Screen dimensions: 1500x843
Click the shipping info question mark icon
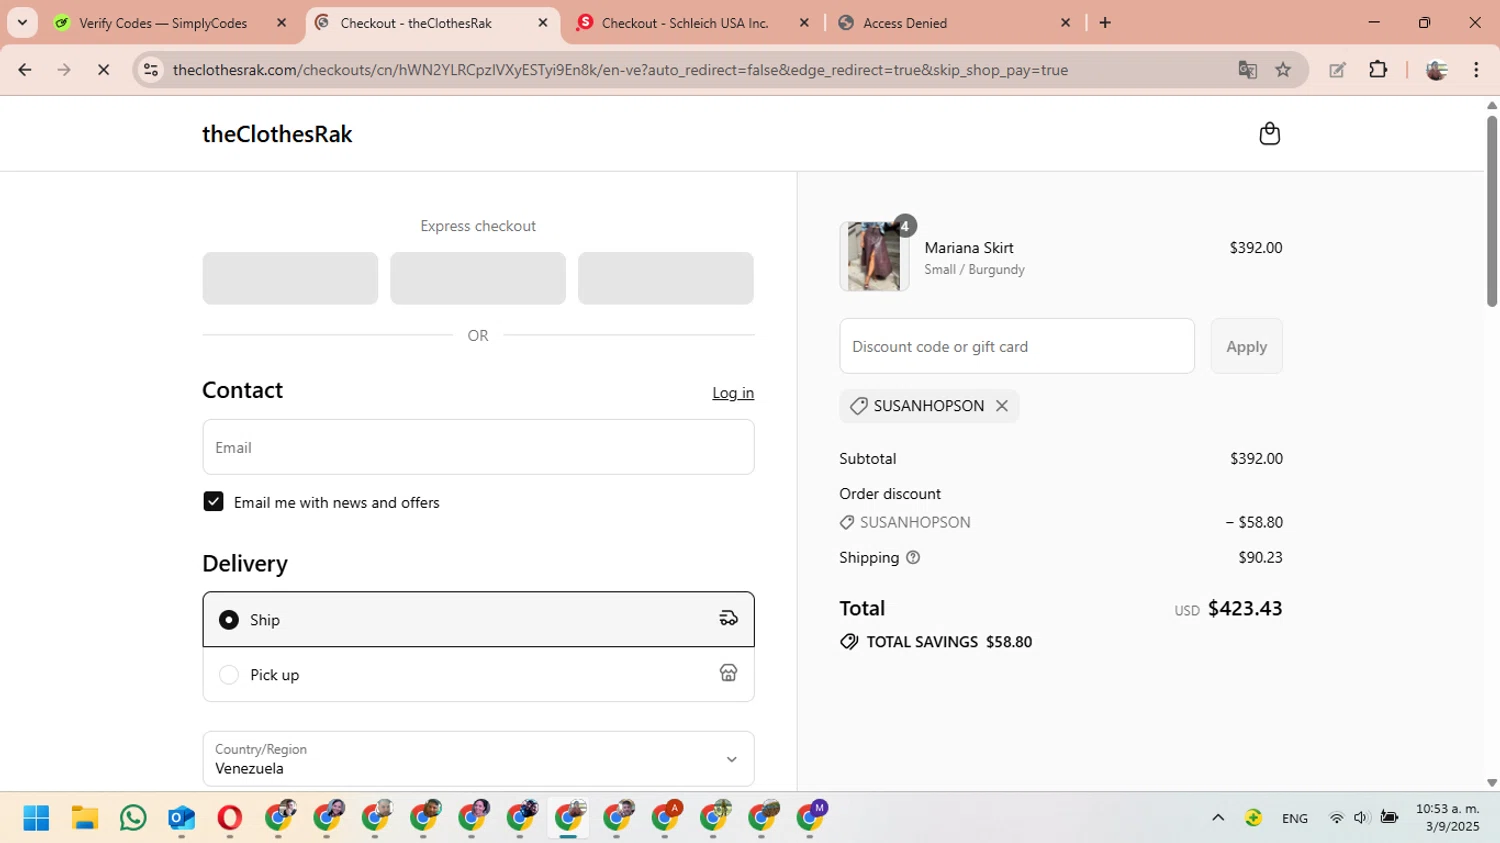pos(912,558)
